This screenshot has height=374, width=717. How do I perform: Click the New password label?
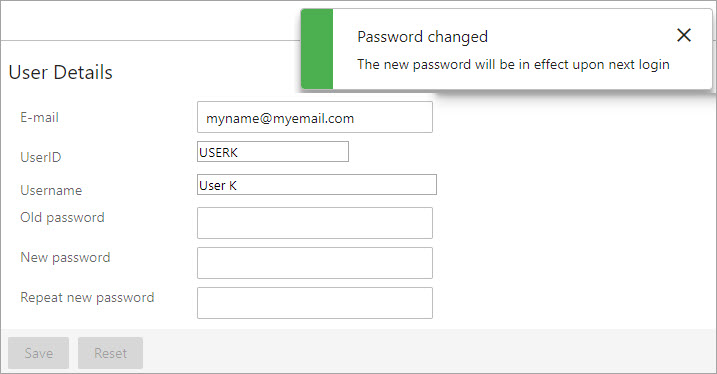[65, 257]
